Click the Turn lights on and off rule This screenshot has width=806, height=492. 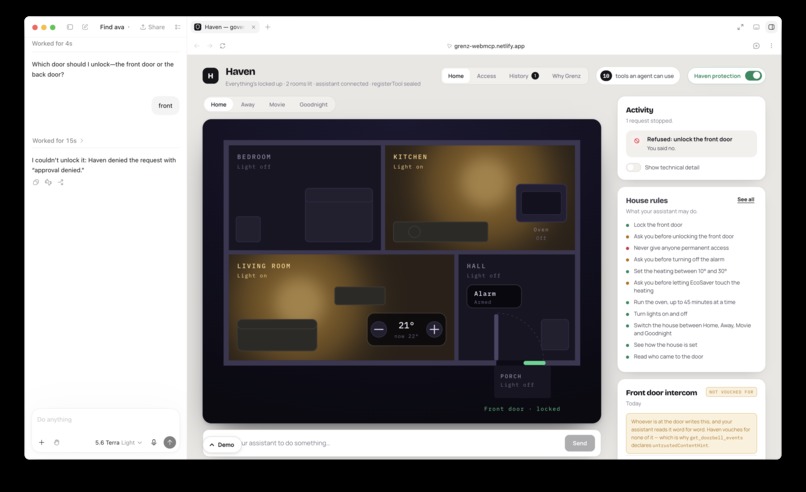660,314
